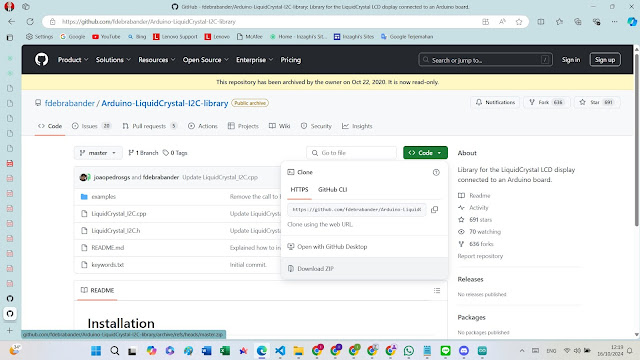The height and width of the screenshot is (360, 640).
Task: Click Report repository link
Action: click(480, 256)
